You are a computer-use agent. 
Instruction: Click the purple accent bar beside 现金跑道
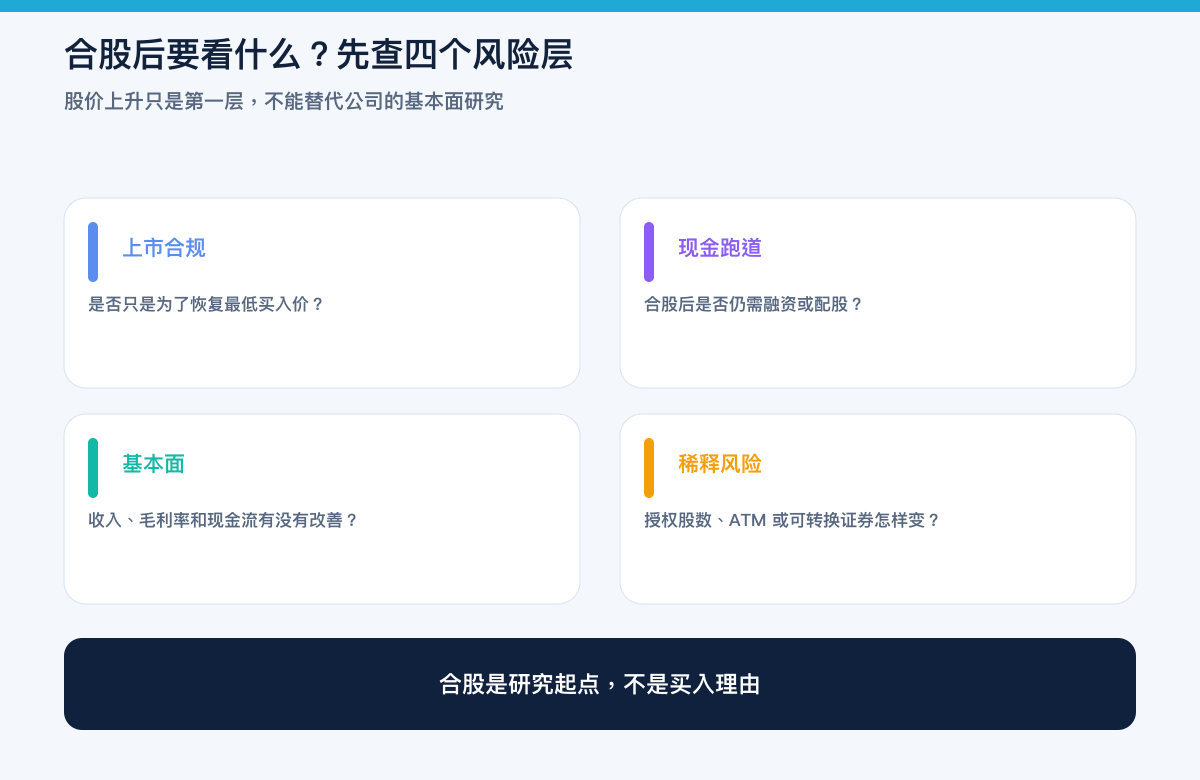(649, 252)
